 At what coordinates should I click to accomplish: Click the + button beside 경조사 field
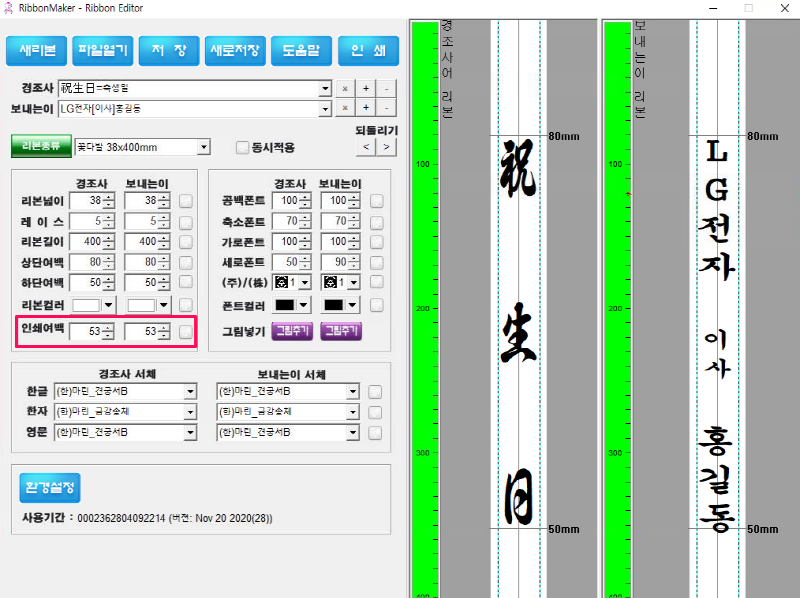(366, 88)
